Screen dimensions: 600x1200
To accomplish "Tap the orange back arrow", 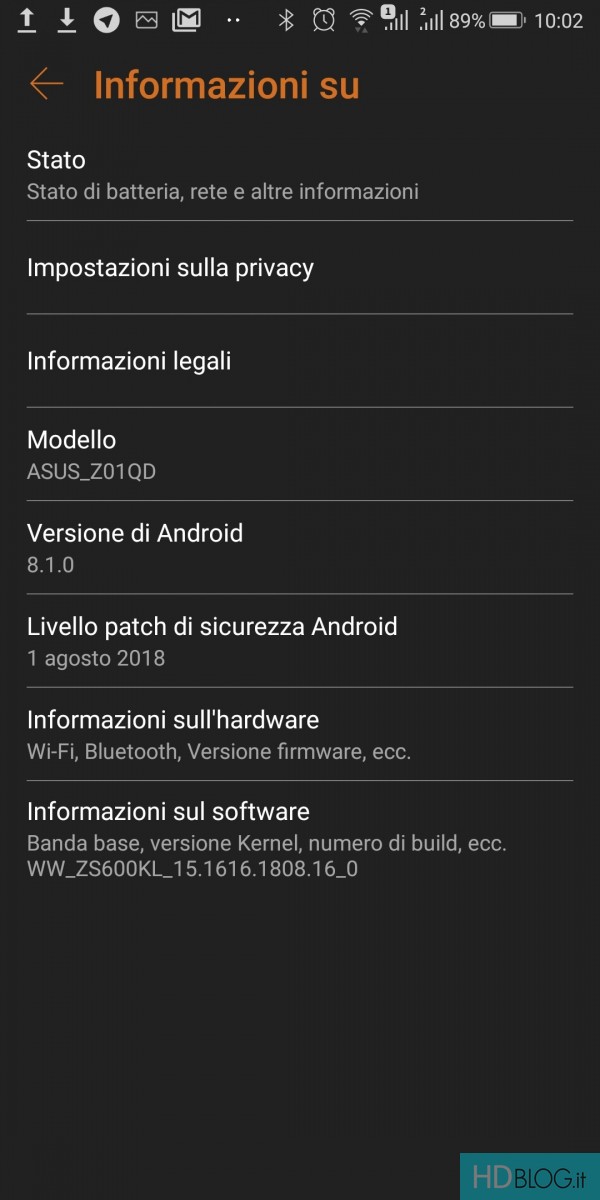I will [x=46, y=84].
